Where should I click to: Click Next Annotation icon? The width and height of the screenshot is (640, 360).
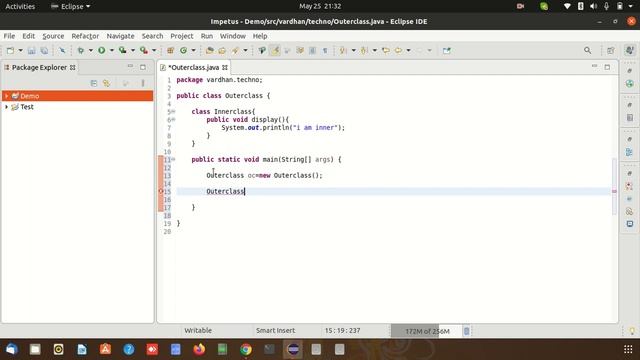coord(343,51)
